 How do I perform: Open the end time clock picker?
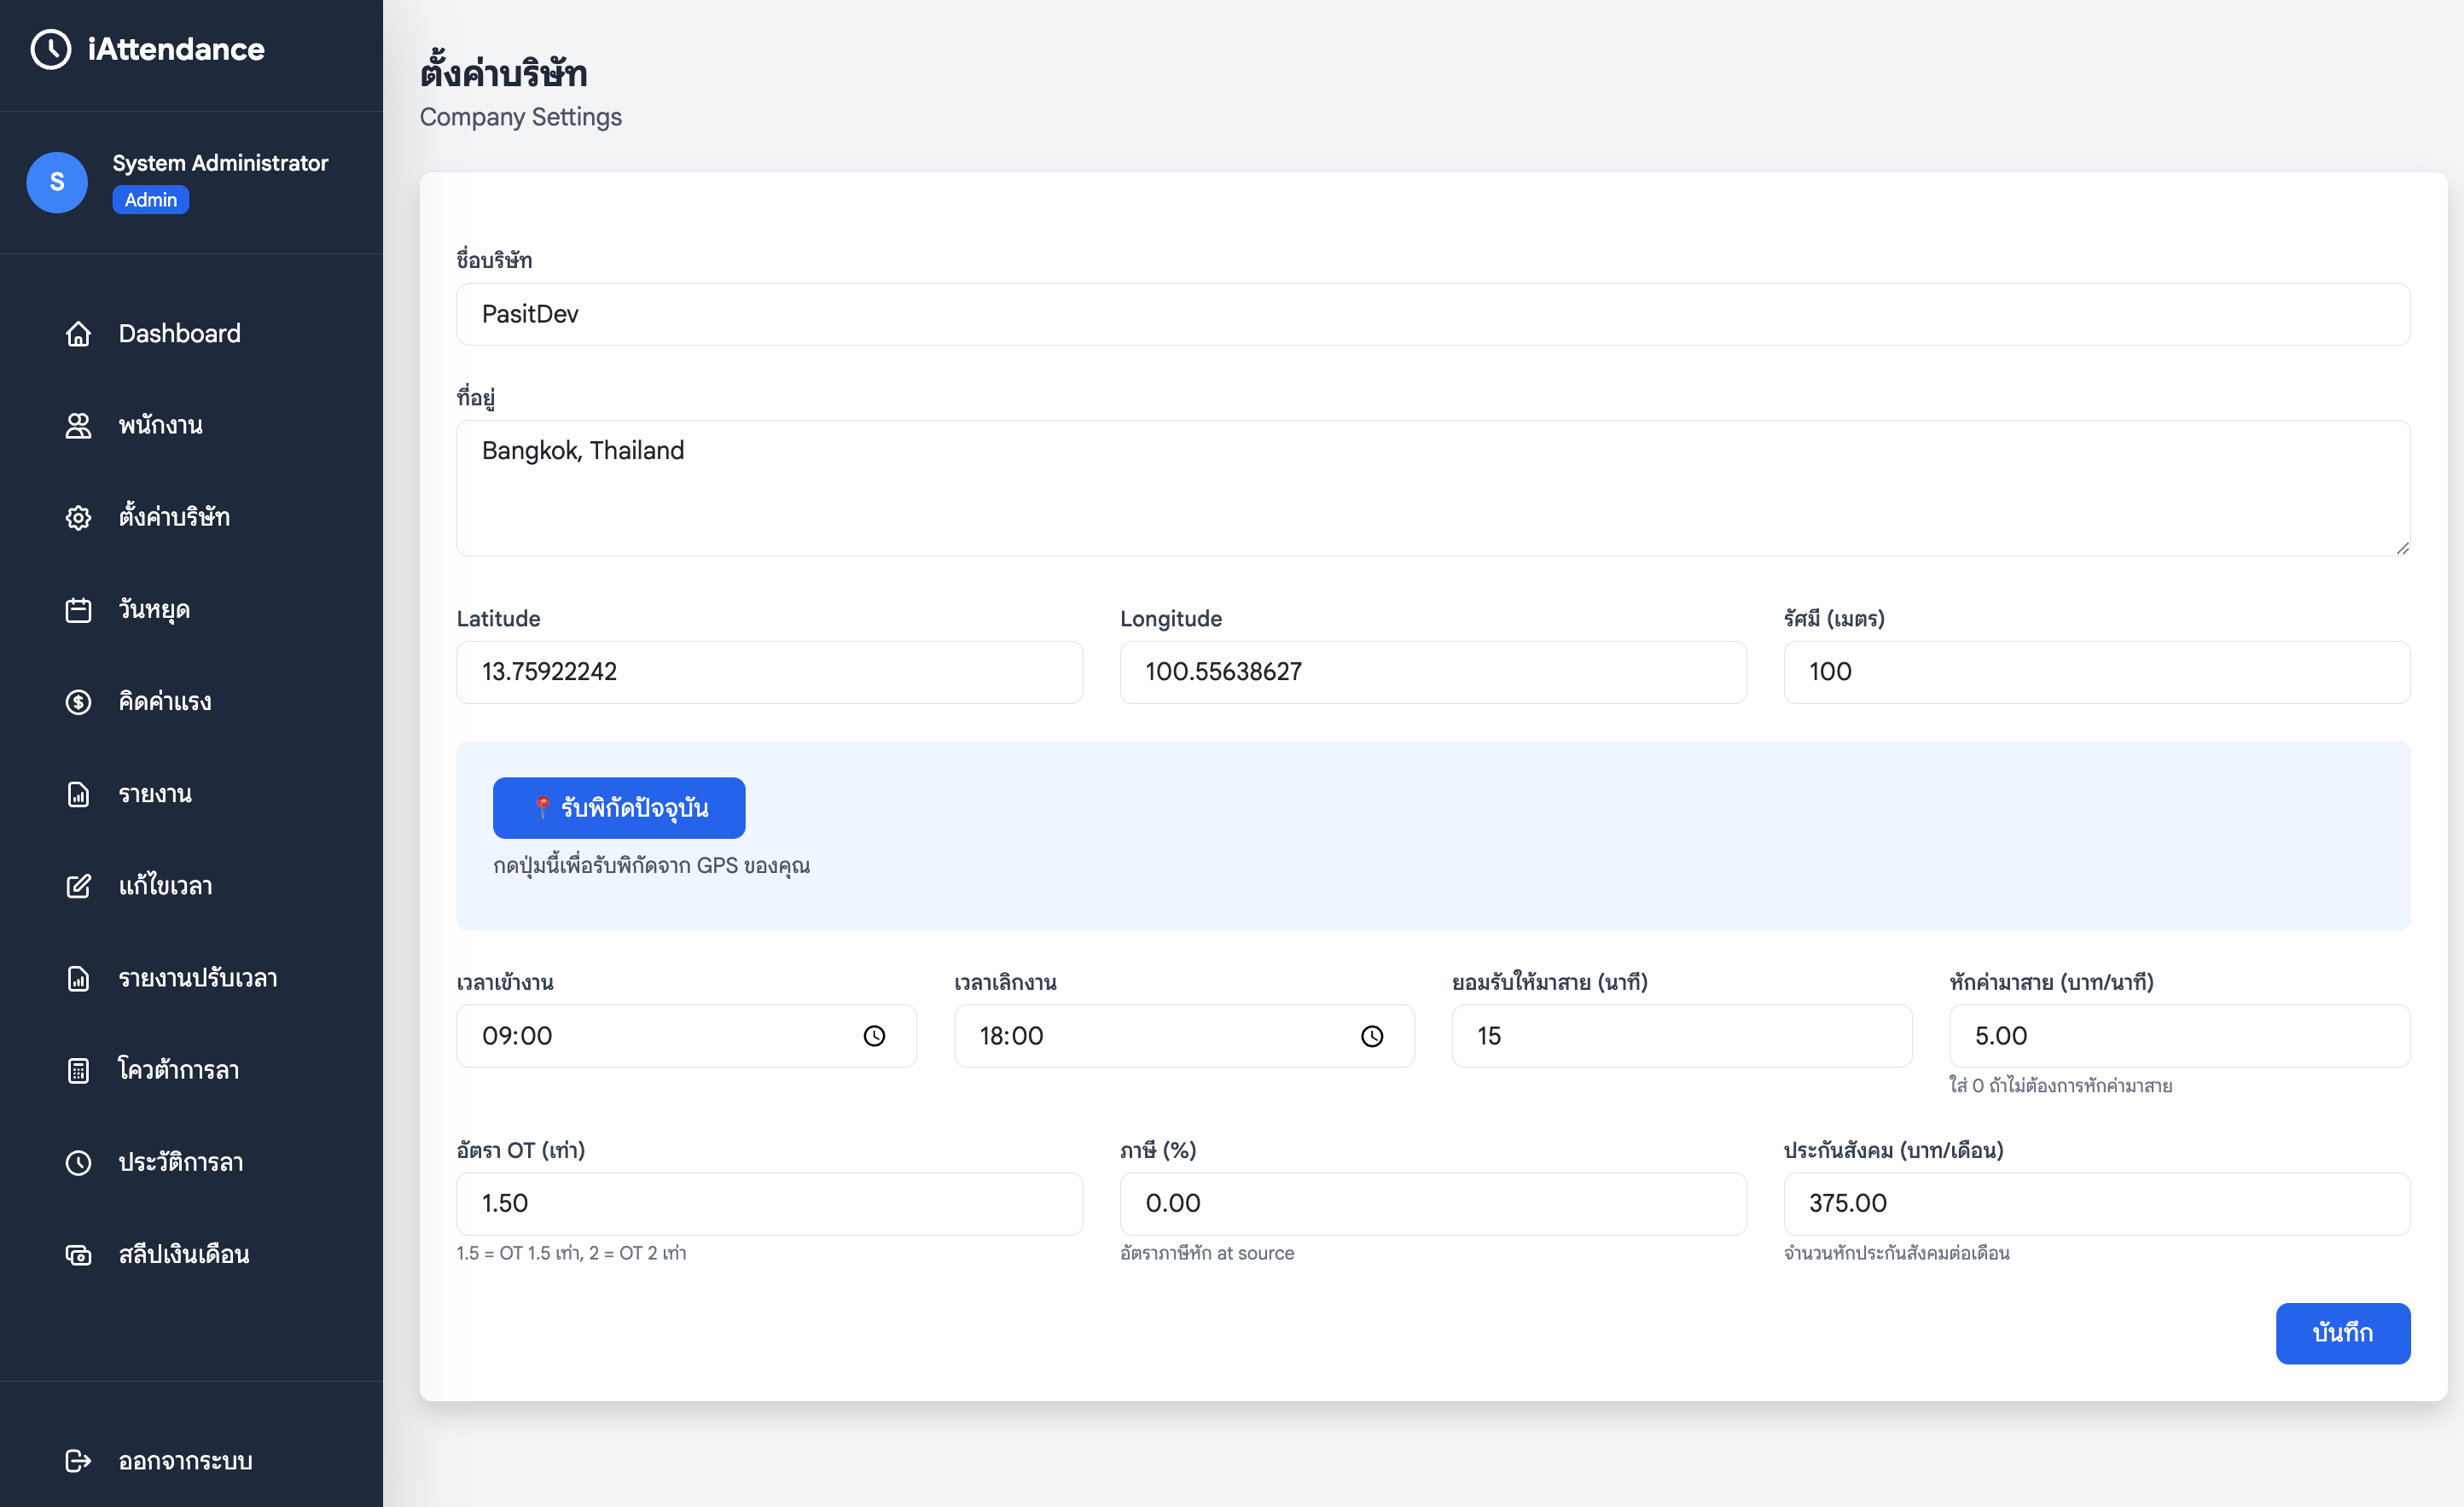click(x=1372, y=1036)
